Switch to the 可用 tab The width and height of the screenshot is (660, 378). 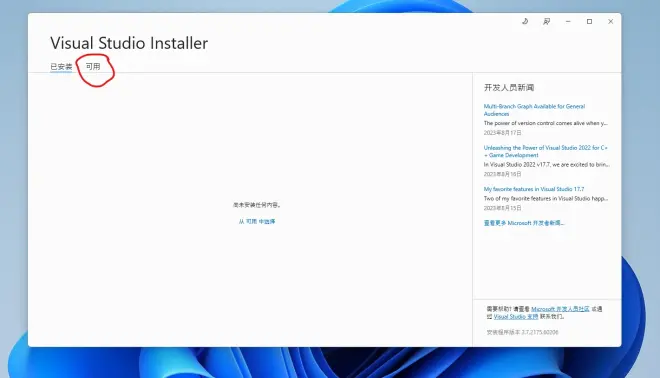(x=93, y=67)
